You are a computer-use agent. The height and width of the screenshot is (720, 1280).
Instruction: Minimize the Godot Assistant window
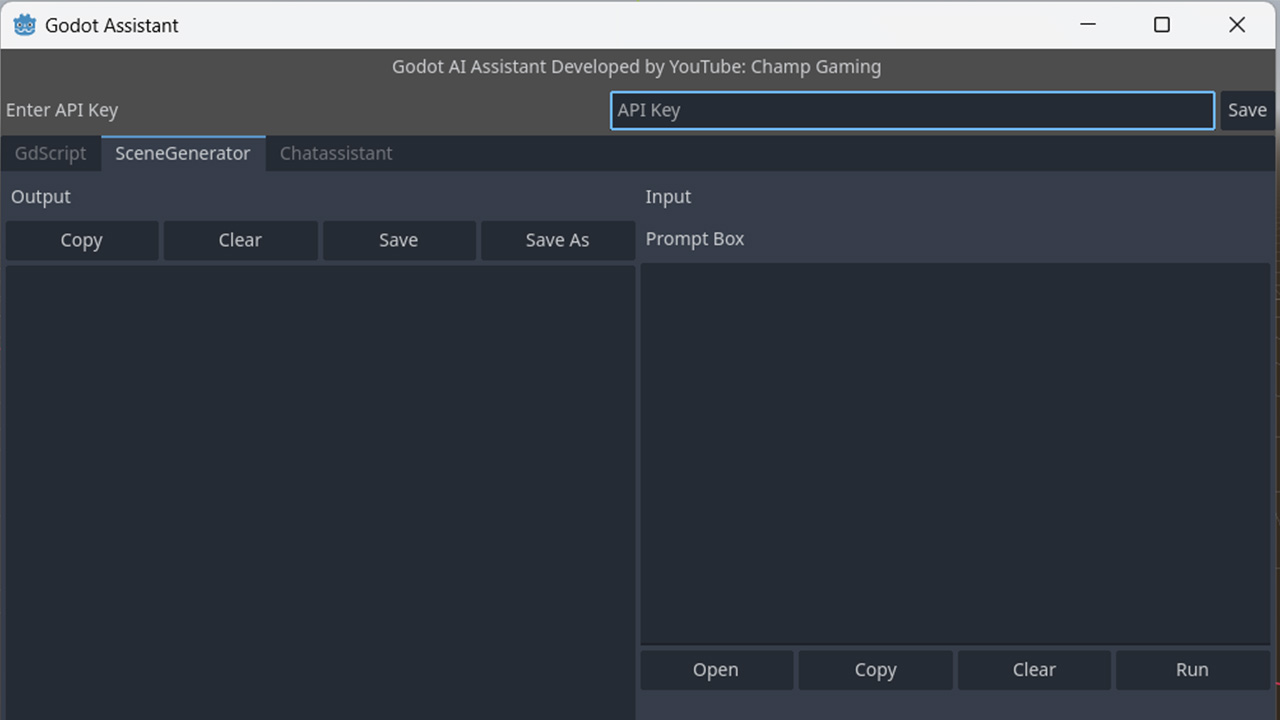pyautogui.click(x=1088, y=24)
